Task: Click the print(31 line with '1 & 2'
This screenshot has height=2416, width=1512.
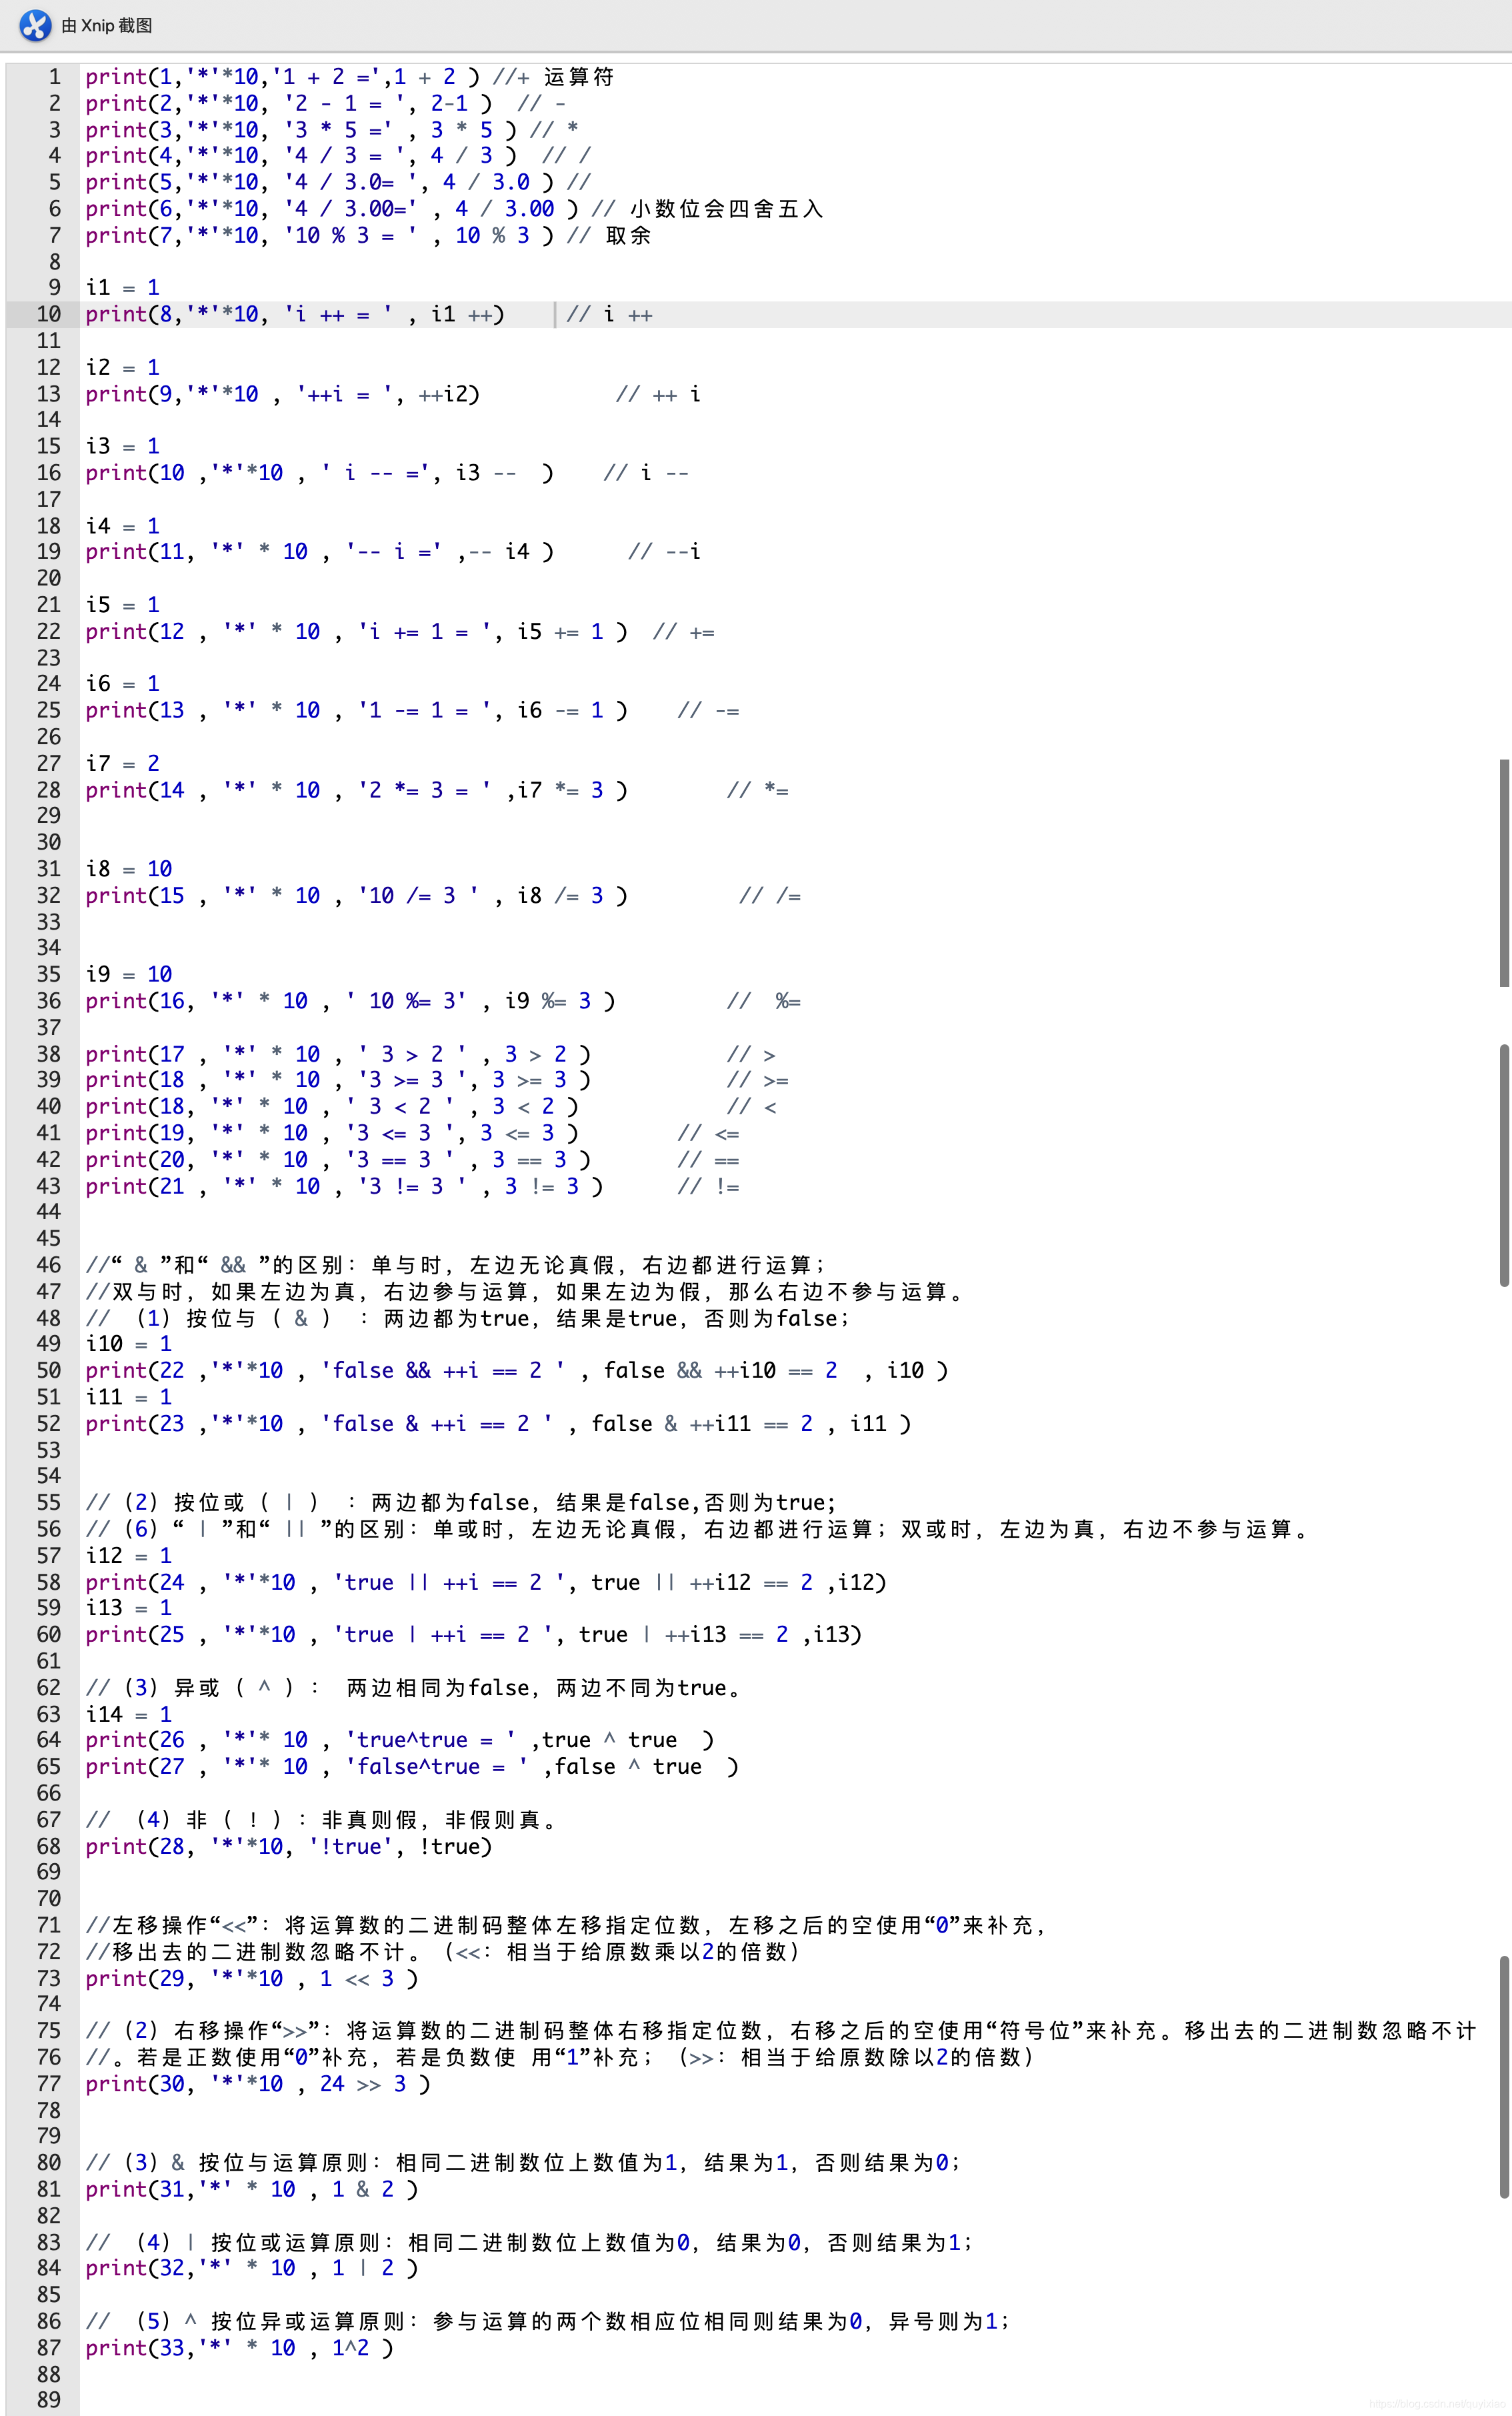Action: tap(252, 2190)
